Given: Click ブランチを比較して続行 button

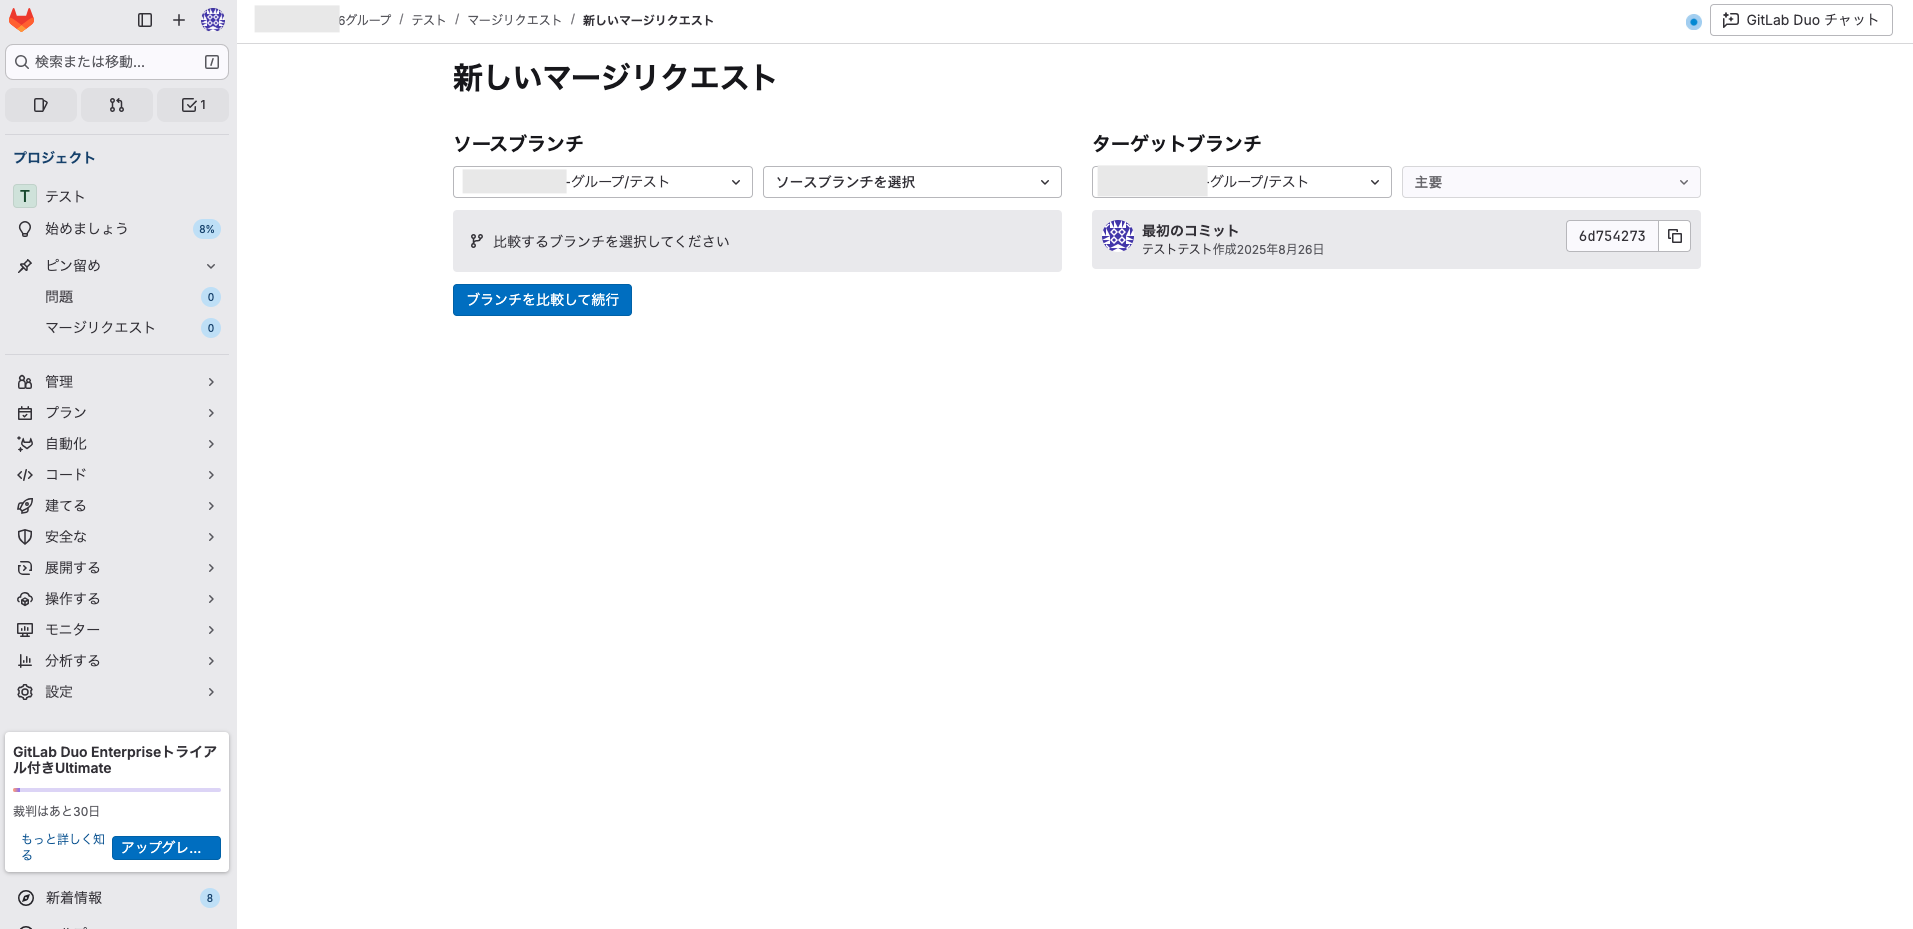Looking at the screenshot, I should pos(542,300).
